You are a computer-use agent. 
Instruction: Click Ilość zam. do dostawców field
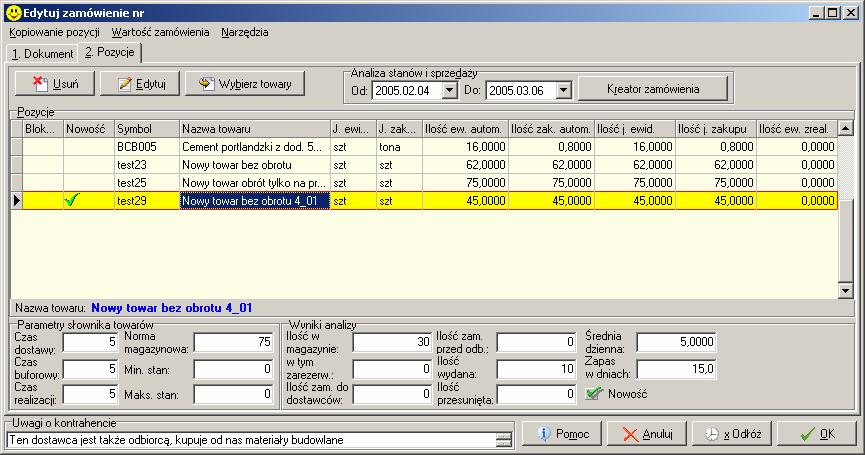coord(392,394)
